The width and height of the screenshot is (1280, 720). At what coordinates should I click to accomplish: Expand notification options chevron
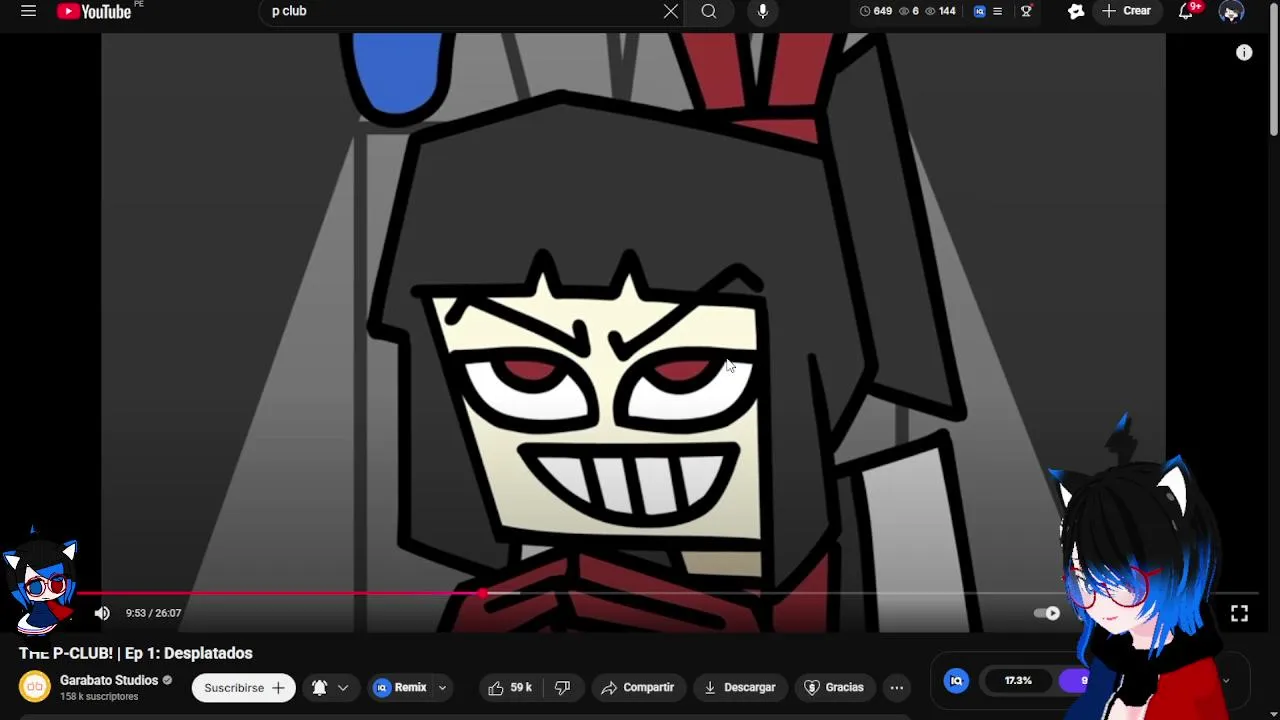343,688
